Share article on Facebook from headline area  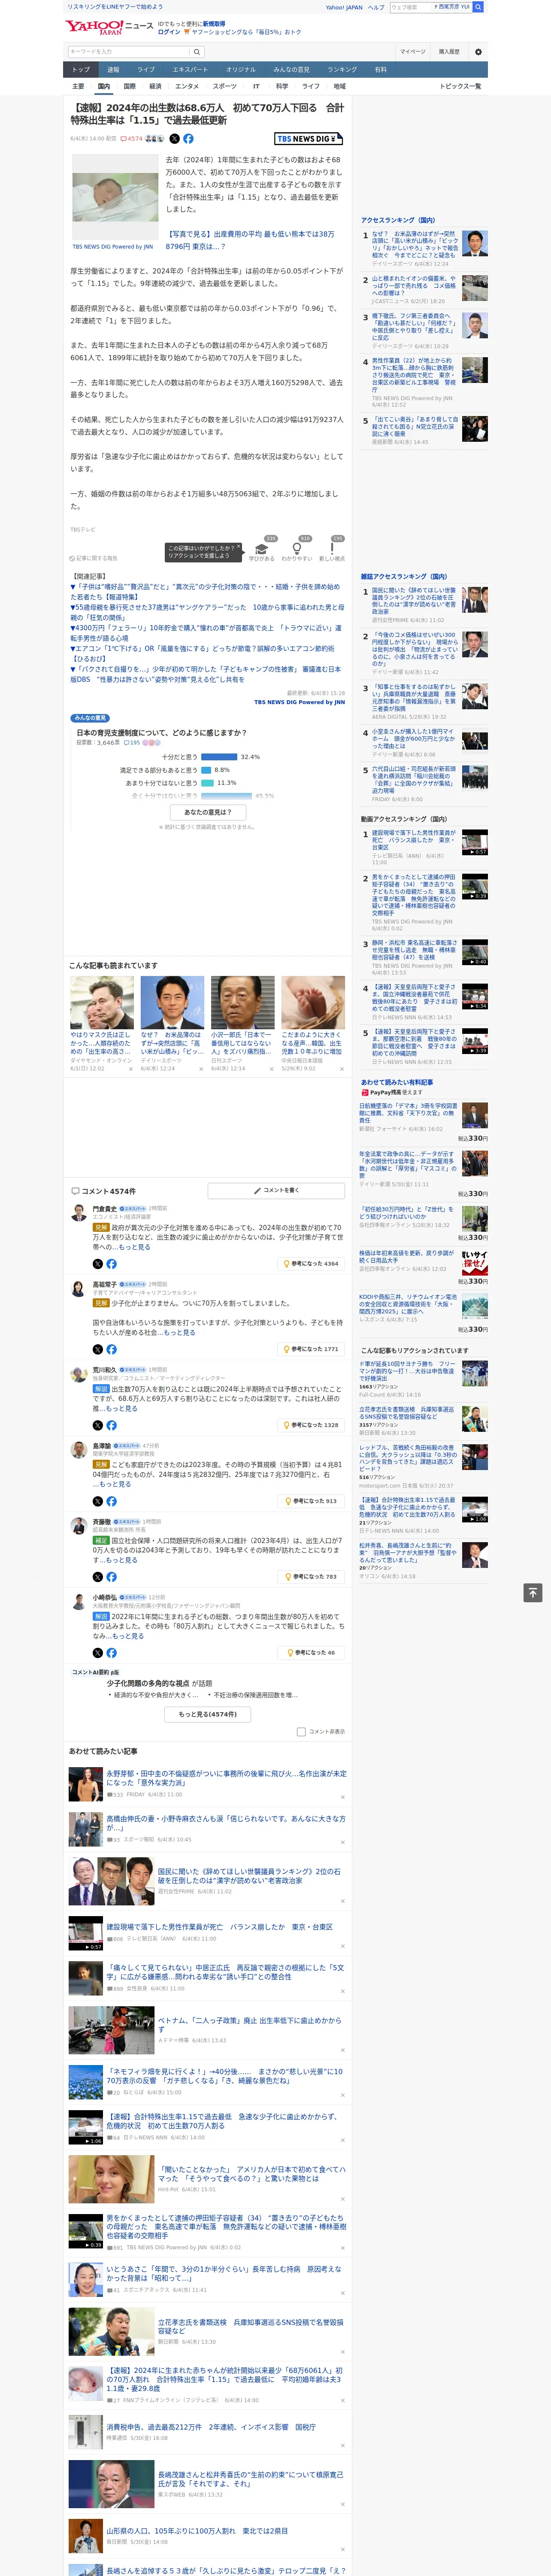(188, 139)
